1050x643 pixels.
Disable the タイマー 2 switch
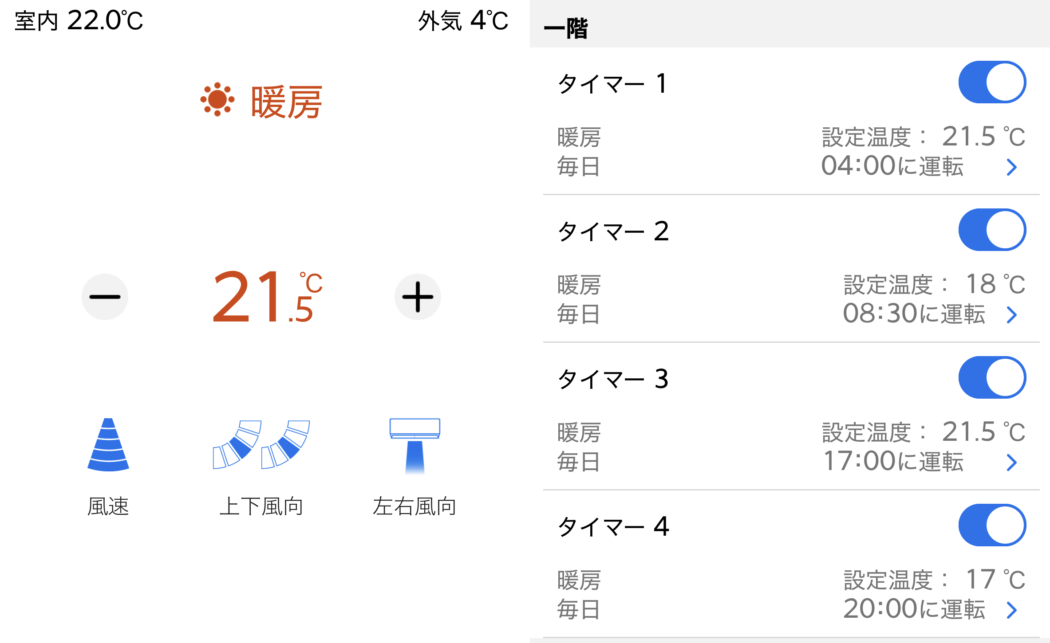991,231
